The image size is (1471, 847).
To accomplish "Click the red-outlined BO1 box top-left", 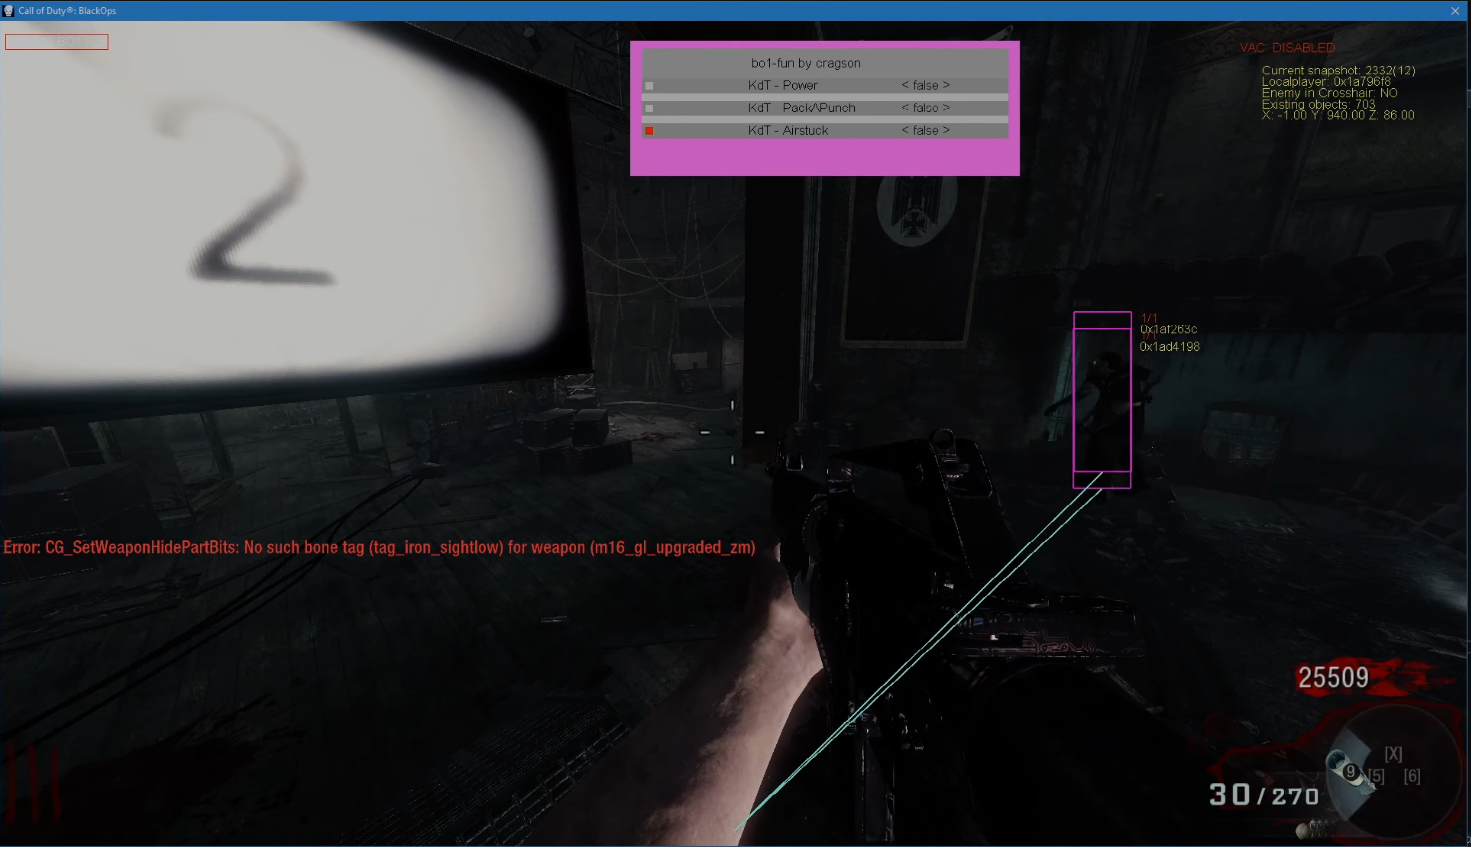I will 56,41.
